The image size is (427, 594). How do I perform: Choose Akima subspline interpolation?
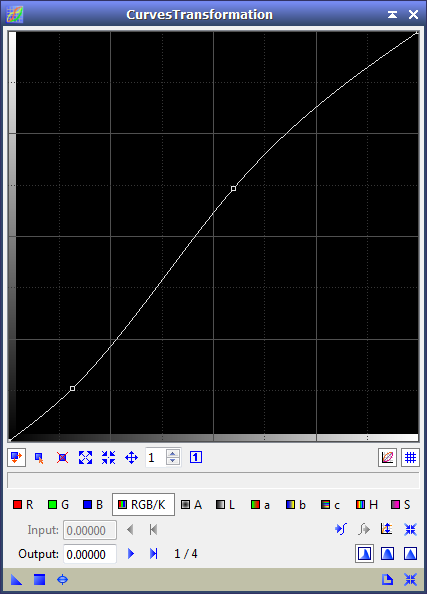(364, 554)
